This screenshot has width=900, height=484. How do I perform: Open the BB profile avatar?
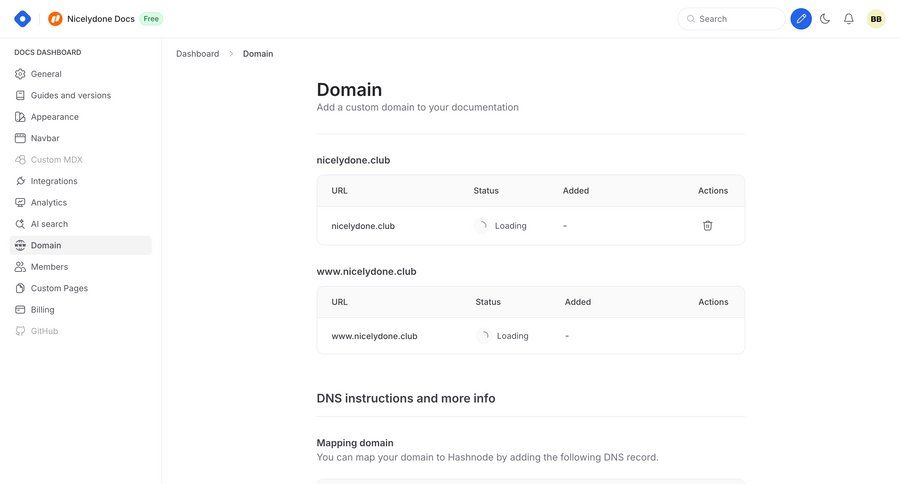(x=876, y=19)
